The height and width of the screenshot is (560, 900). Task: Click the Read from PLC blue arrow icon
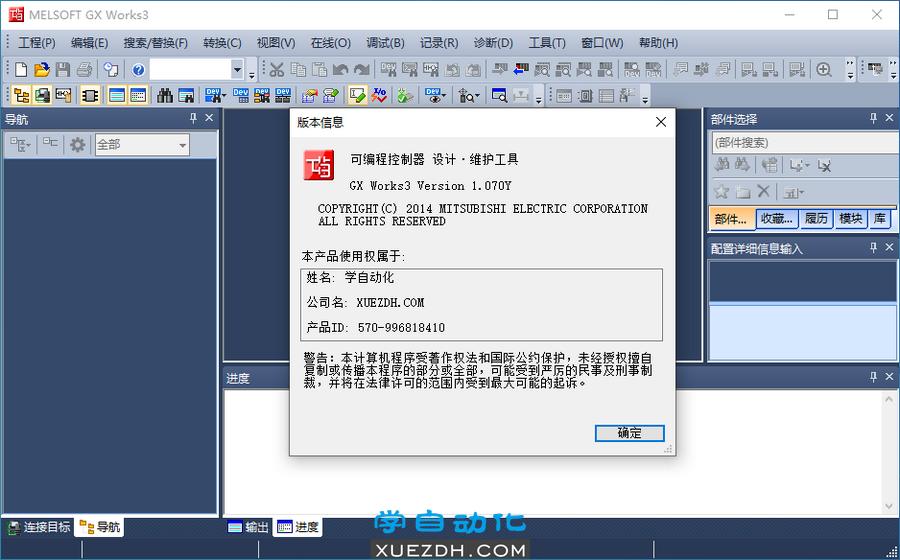[x=521, y=69]
